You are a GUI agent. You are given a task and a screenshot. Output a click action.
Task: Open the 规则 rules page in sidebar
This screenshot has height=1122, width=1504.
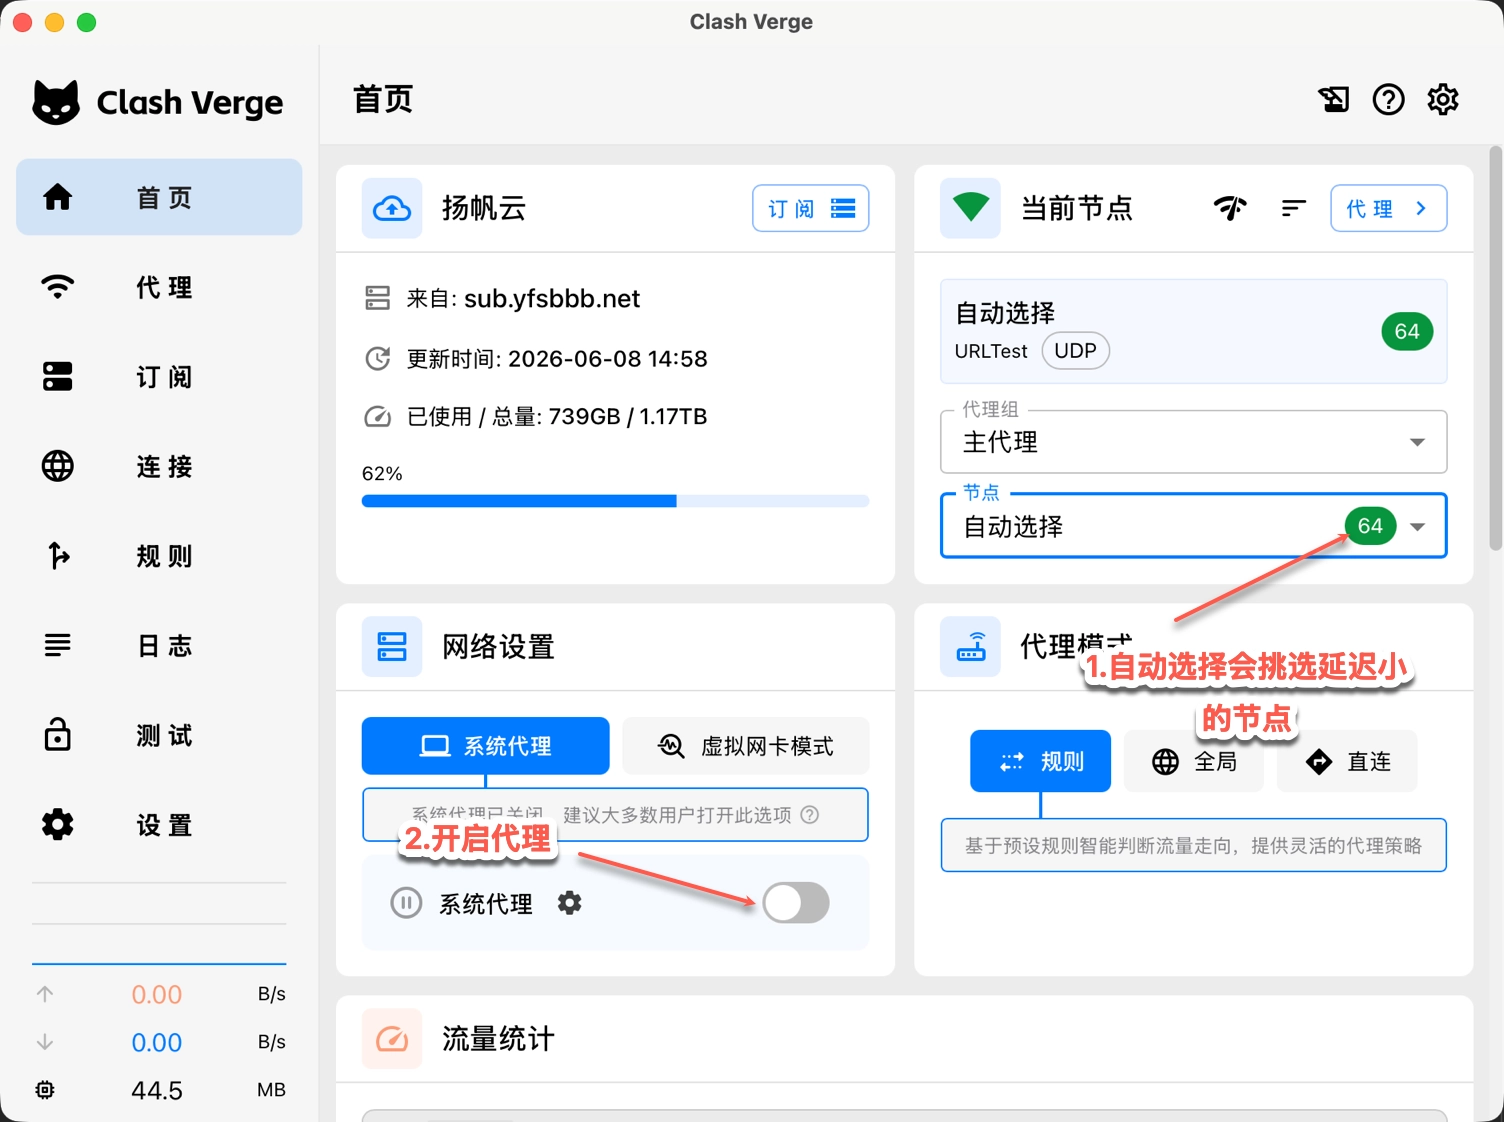pos(159,555)
